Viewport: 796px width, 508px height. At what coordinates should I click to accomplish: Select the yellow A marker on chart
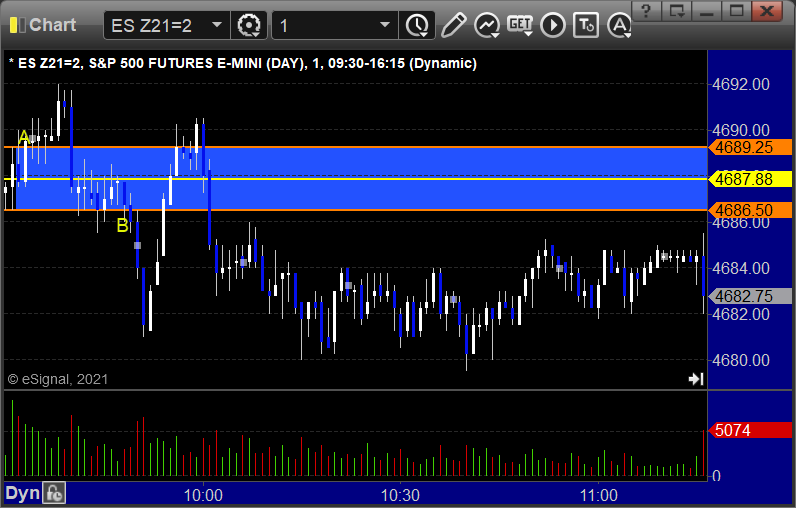[23, 137]
